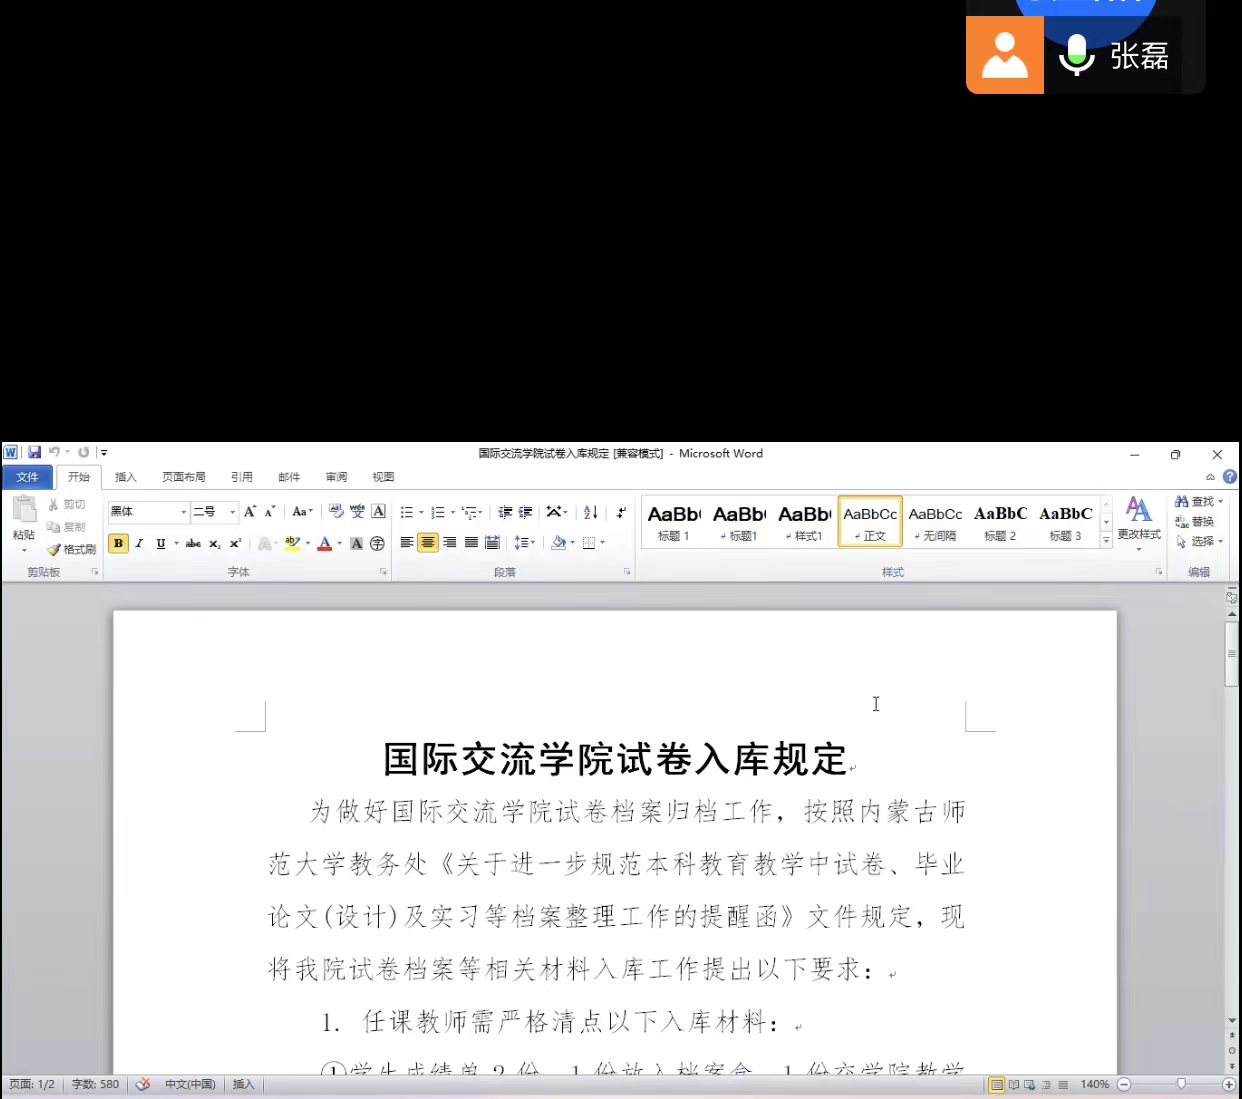The image size is (1242, 1099).
Task: Toggle center alignment button
Action: coord(428,543)
